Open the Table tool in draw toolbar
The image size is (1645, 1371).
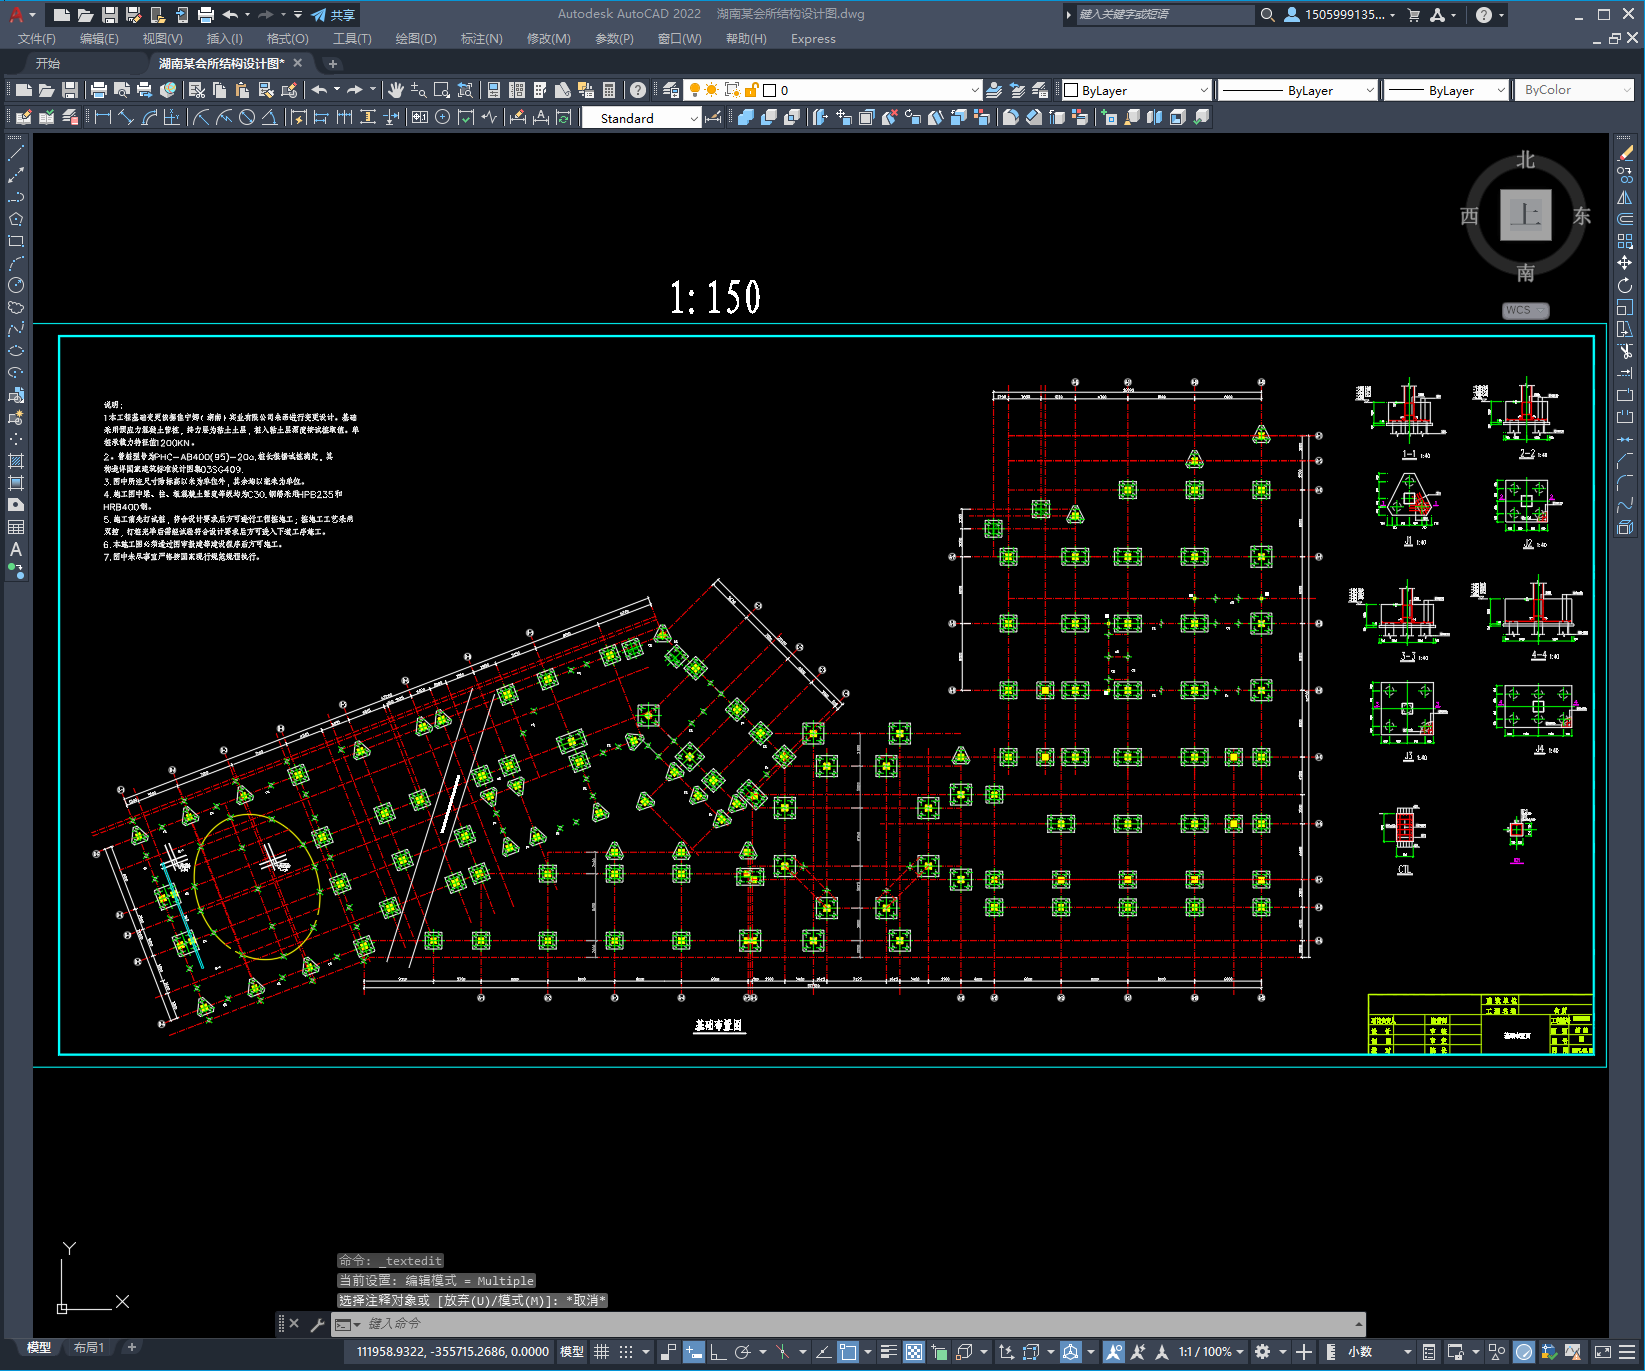point(16,527)
